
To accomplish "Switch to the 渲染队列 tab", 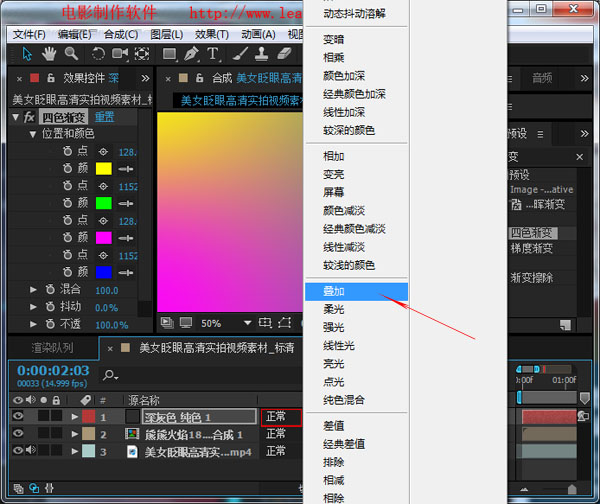I will click(52, 348).
